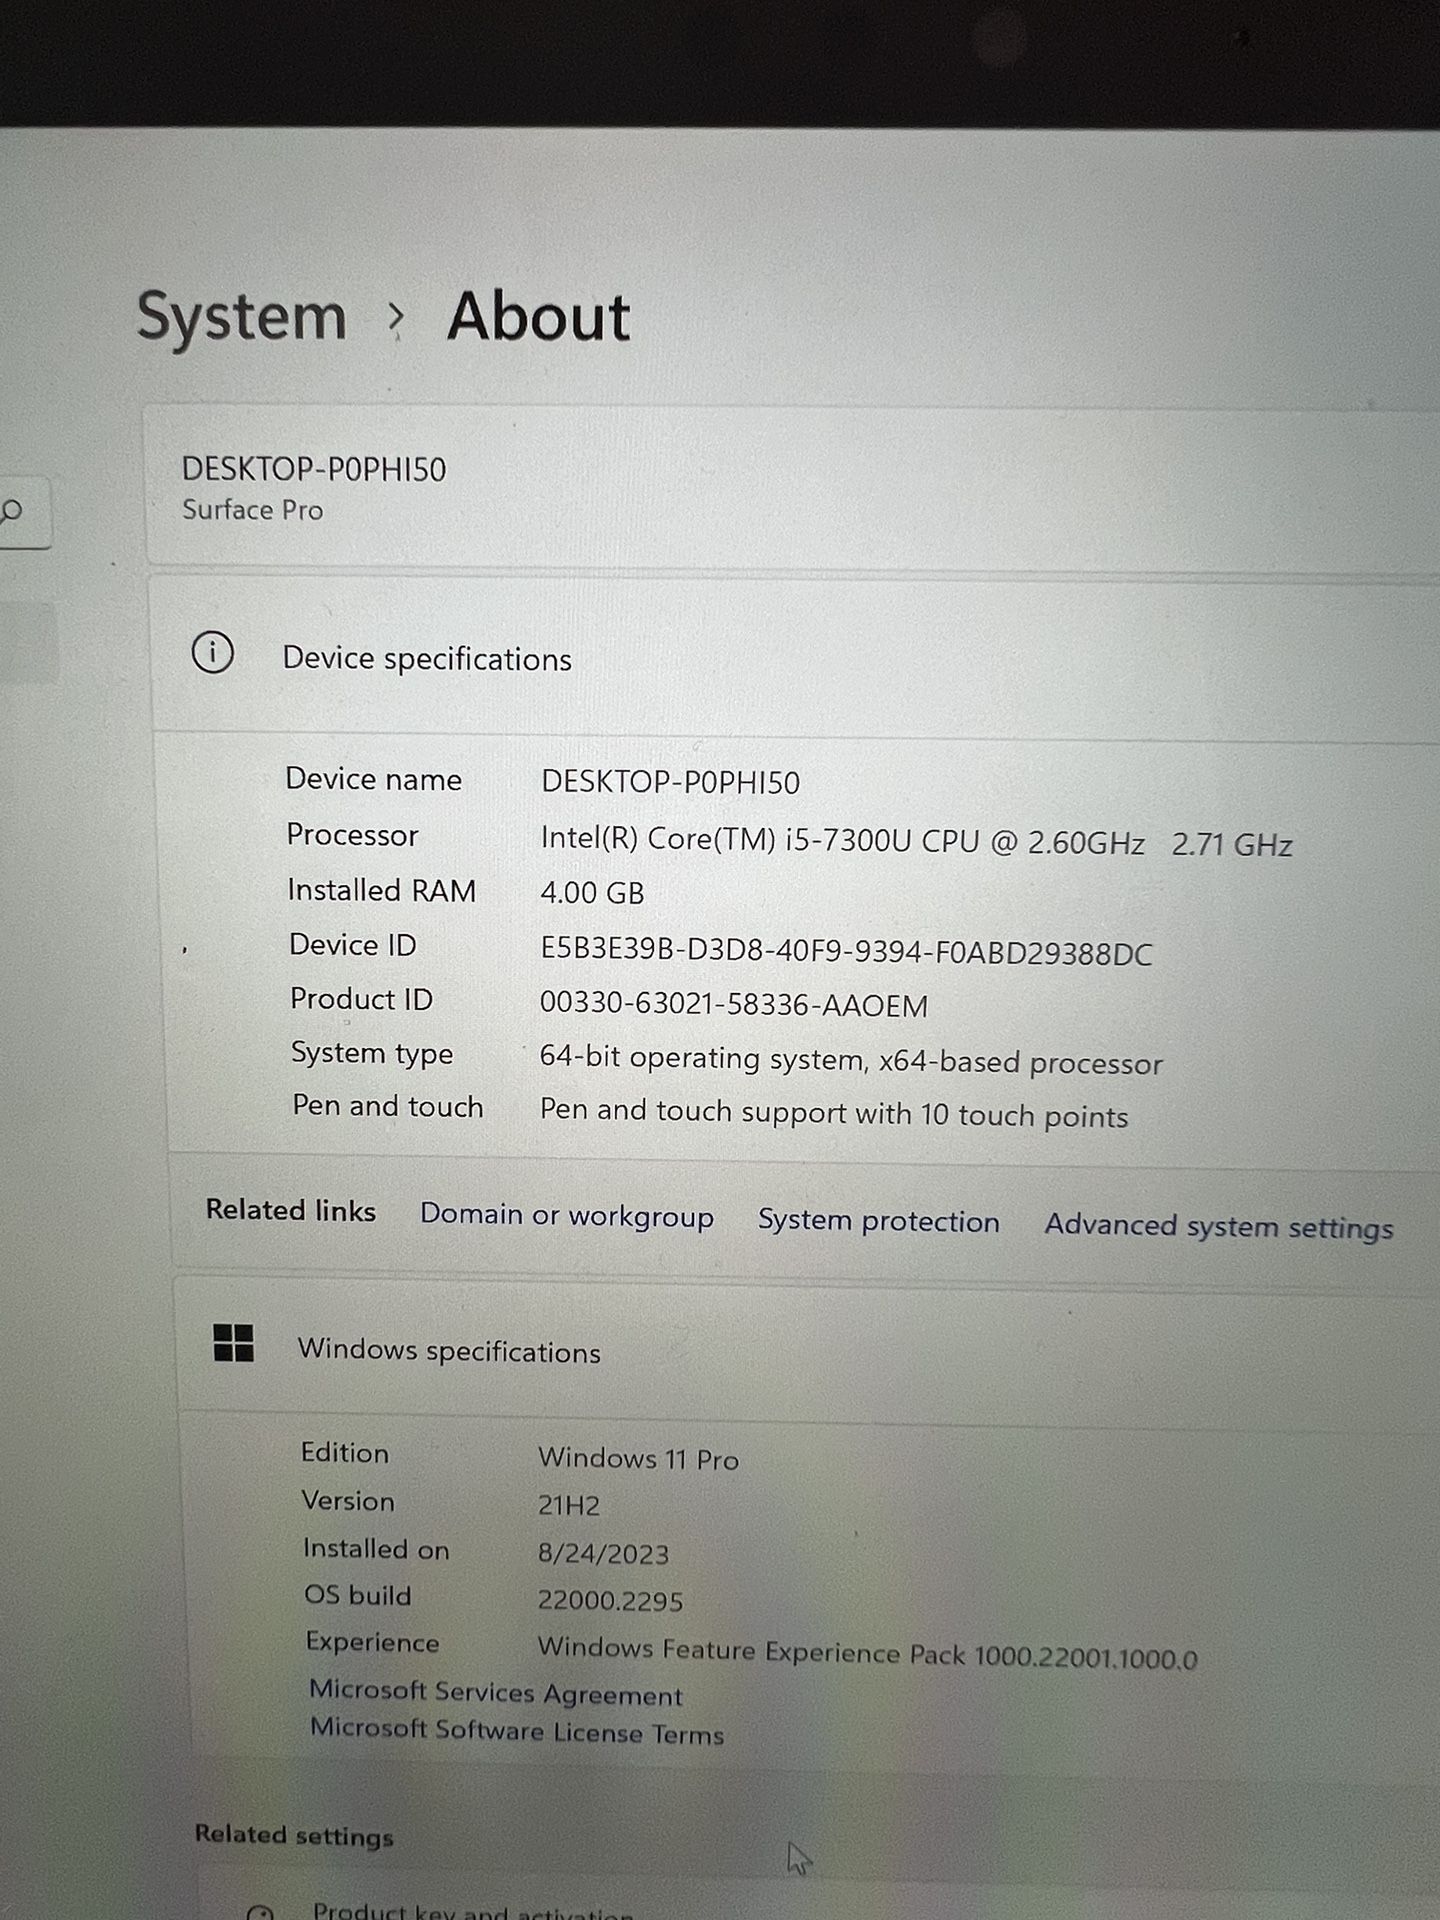Click the Windows logo beside Windows specifications
Viewport: 1440px width, 1920px height.
pyautogui.click(x=234, y=1343)
